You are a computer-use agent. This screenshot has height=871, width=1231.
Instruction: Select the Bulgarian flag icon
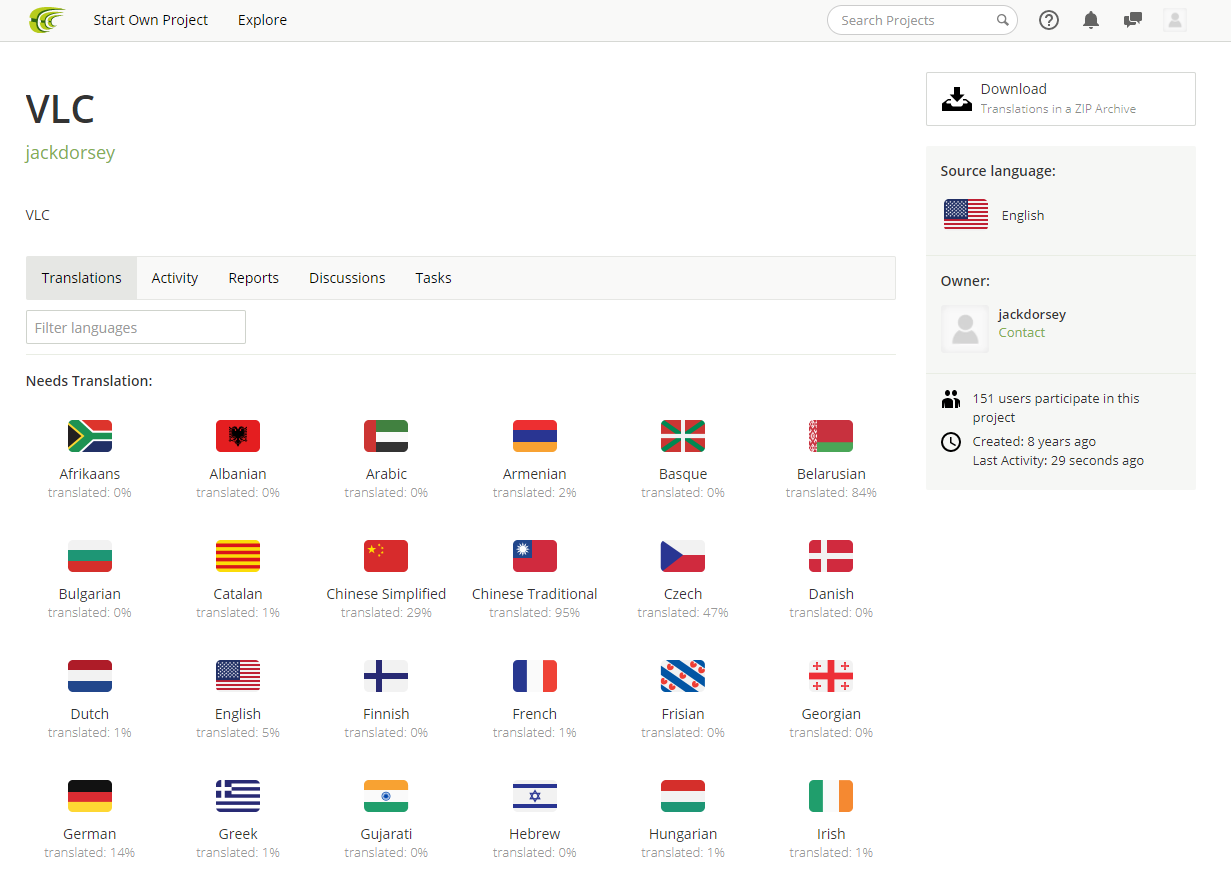click(x=90, y=556)
